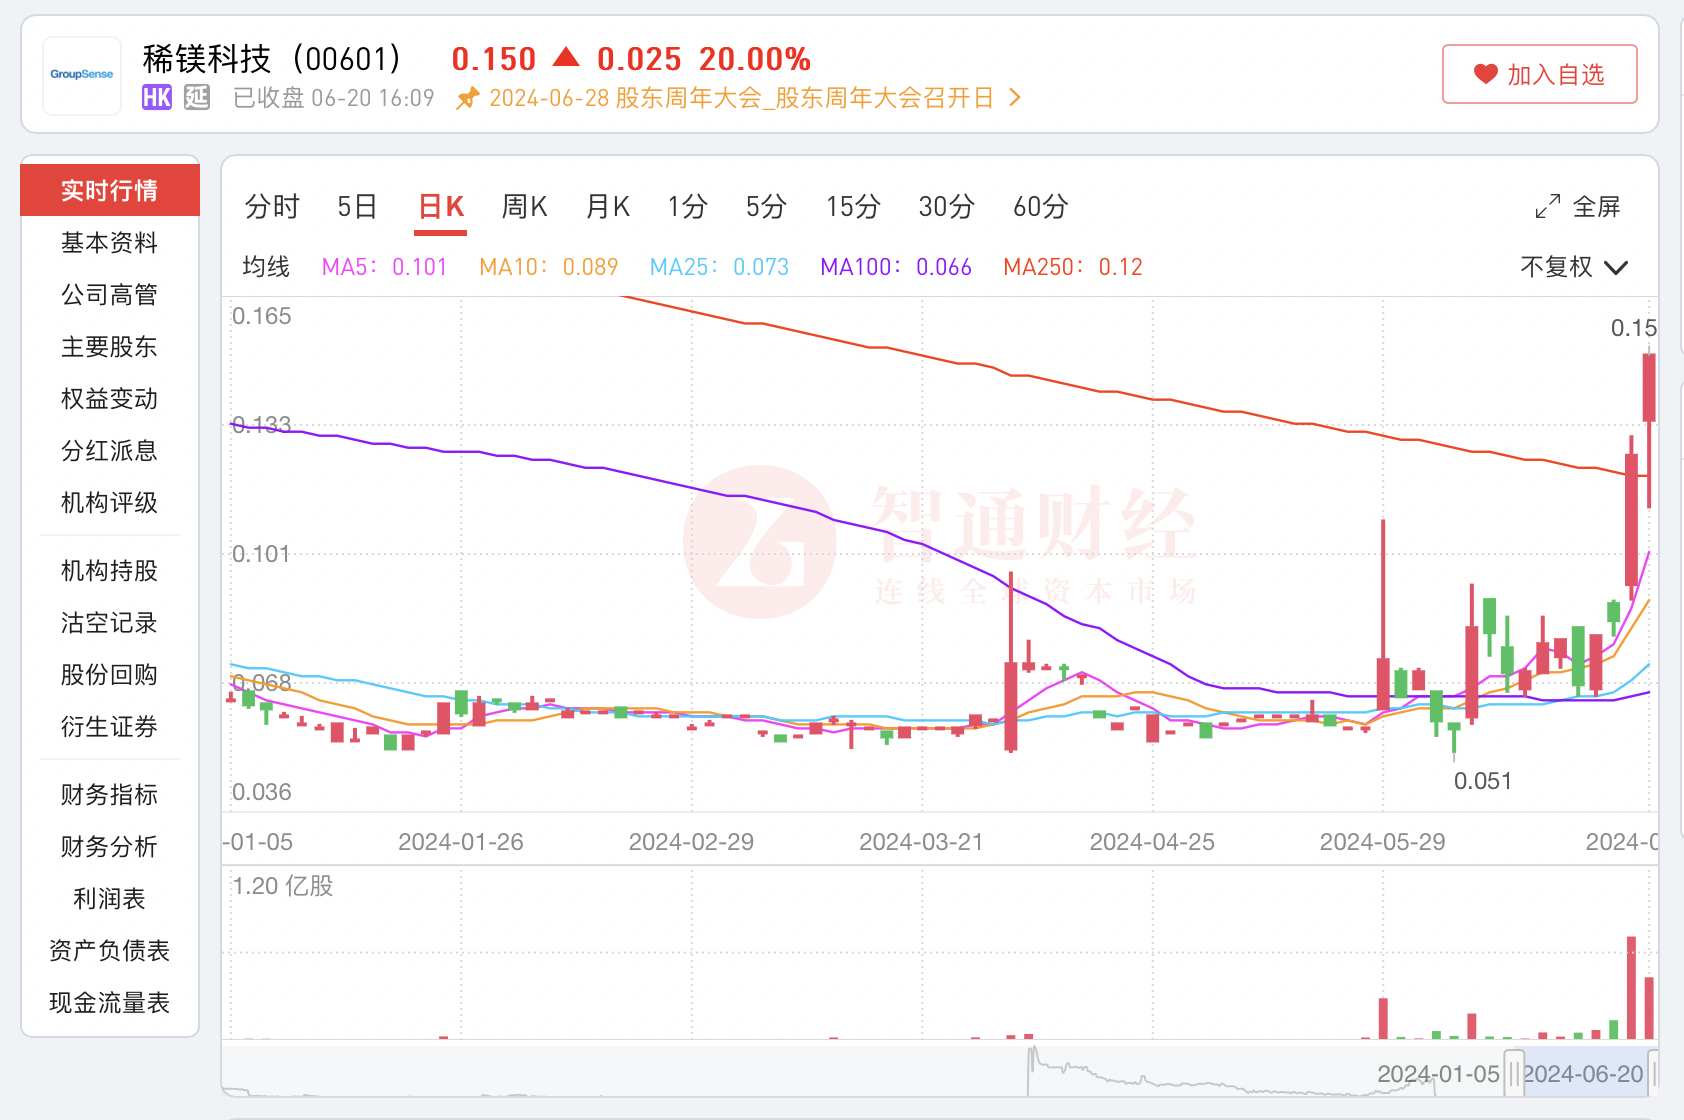Image resolution: width=1684 pixels, height=1120 pixels.
Task: Enter fullscreen with 全屏
Action: (1578, 207)
